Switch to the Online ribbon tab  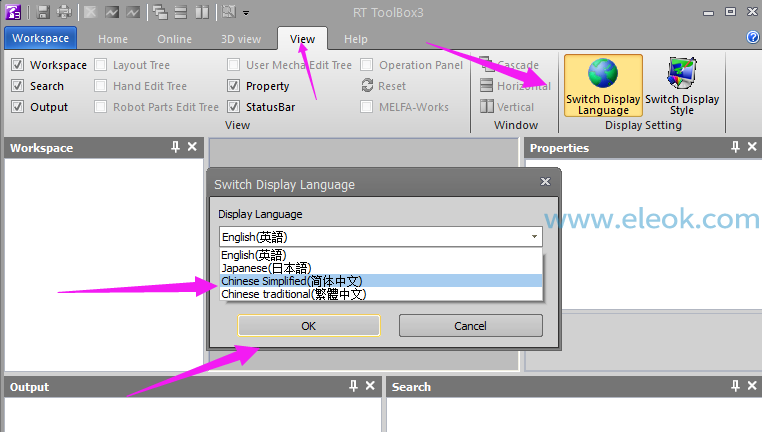click(x=174, y=39)
